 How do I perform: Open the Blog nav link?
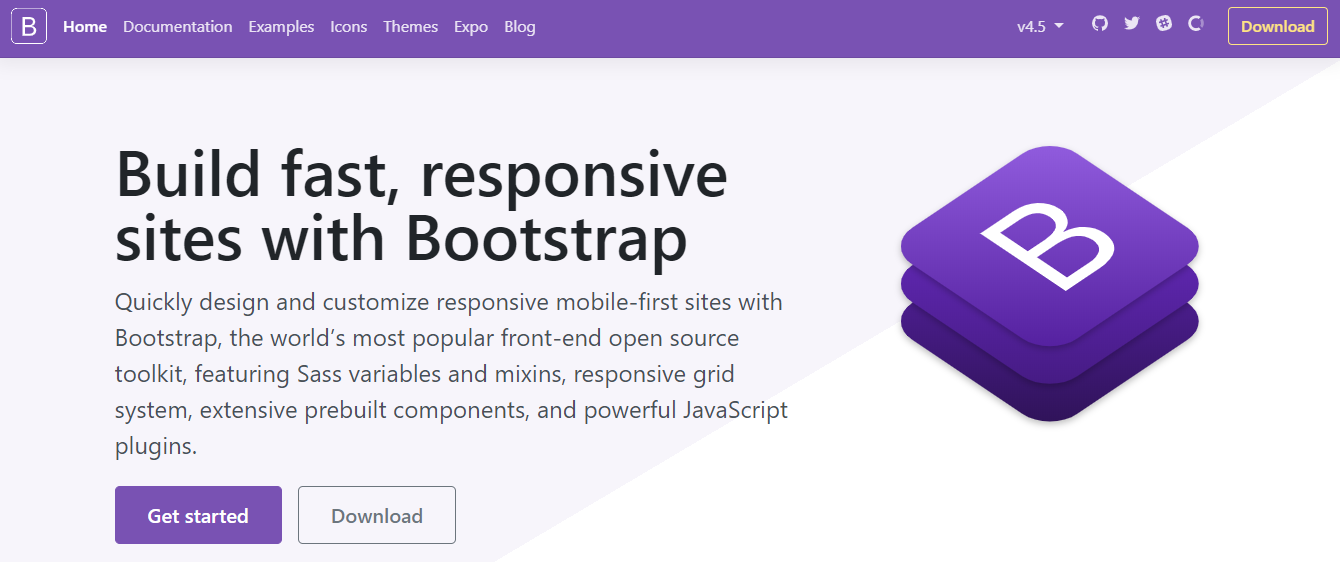tap(520, 27)
